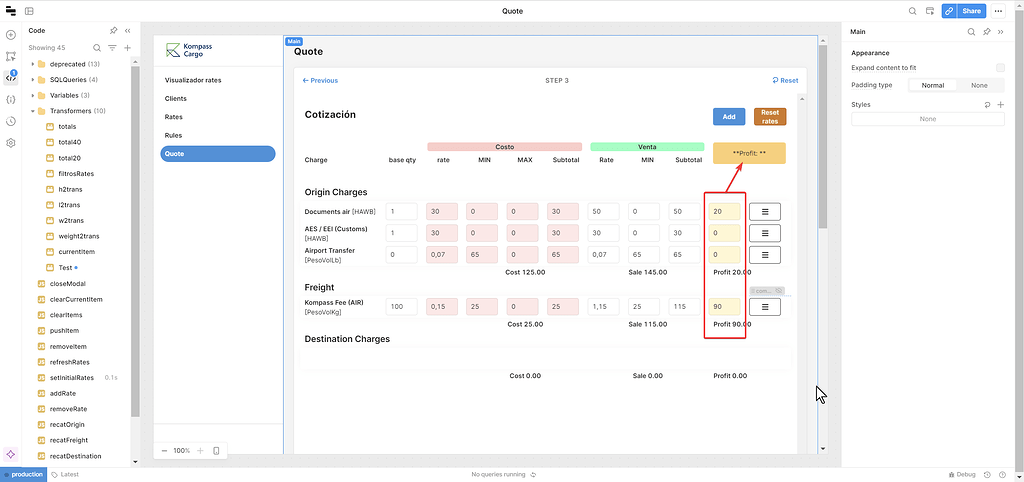Screen dimensions: 1024x482
Task: Collapse the Code panel with double chevron
Action: (x=127, y=31)
